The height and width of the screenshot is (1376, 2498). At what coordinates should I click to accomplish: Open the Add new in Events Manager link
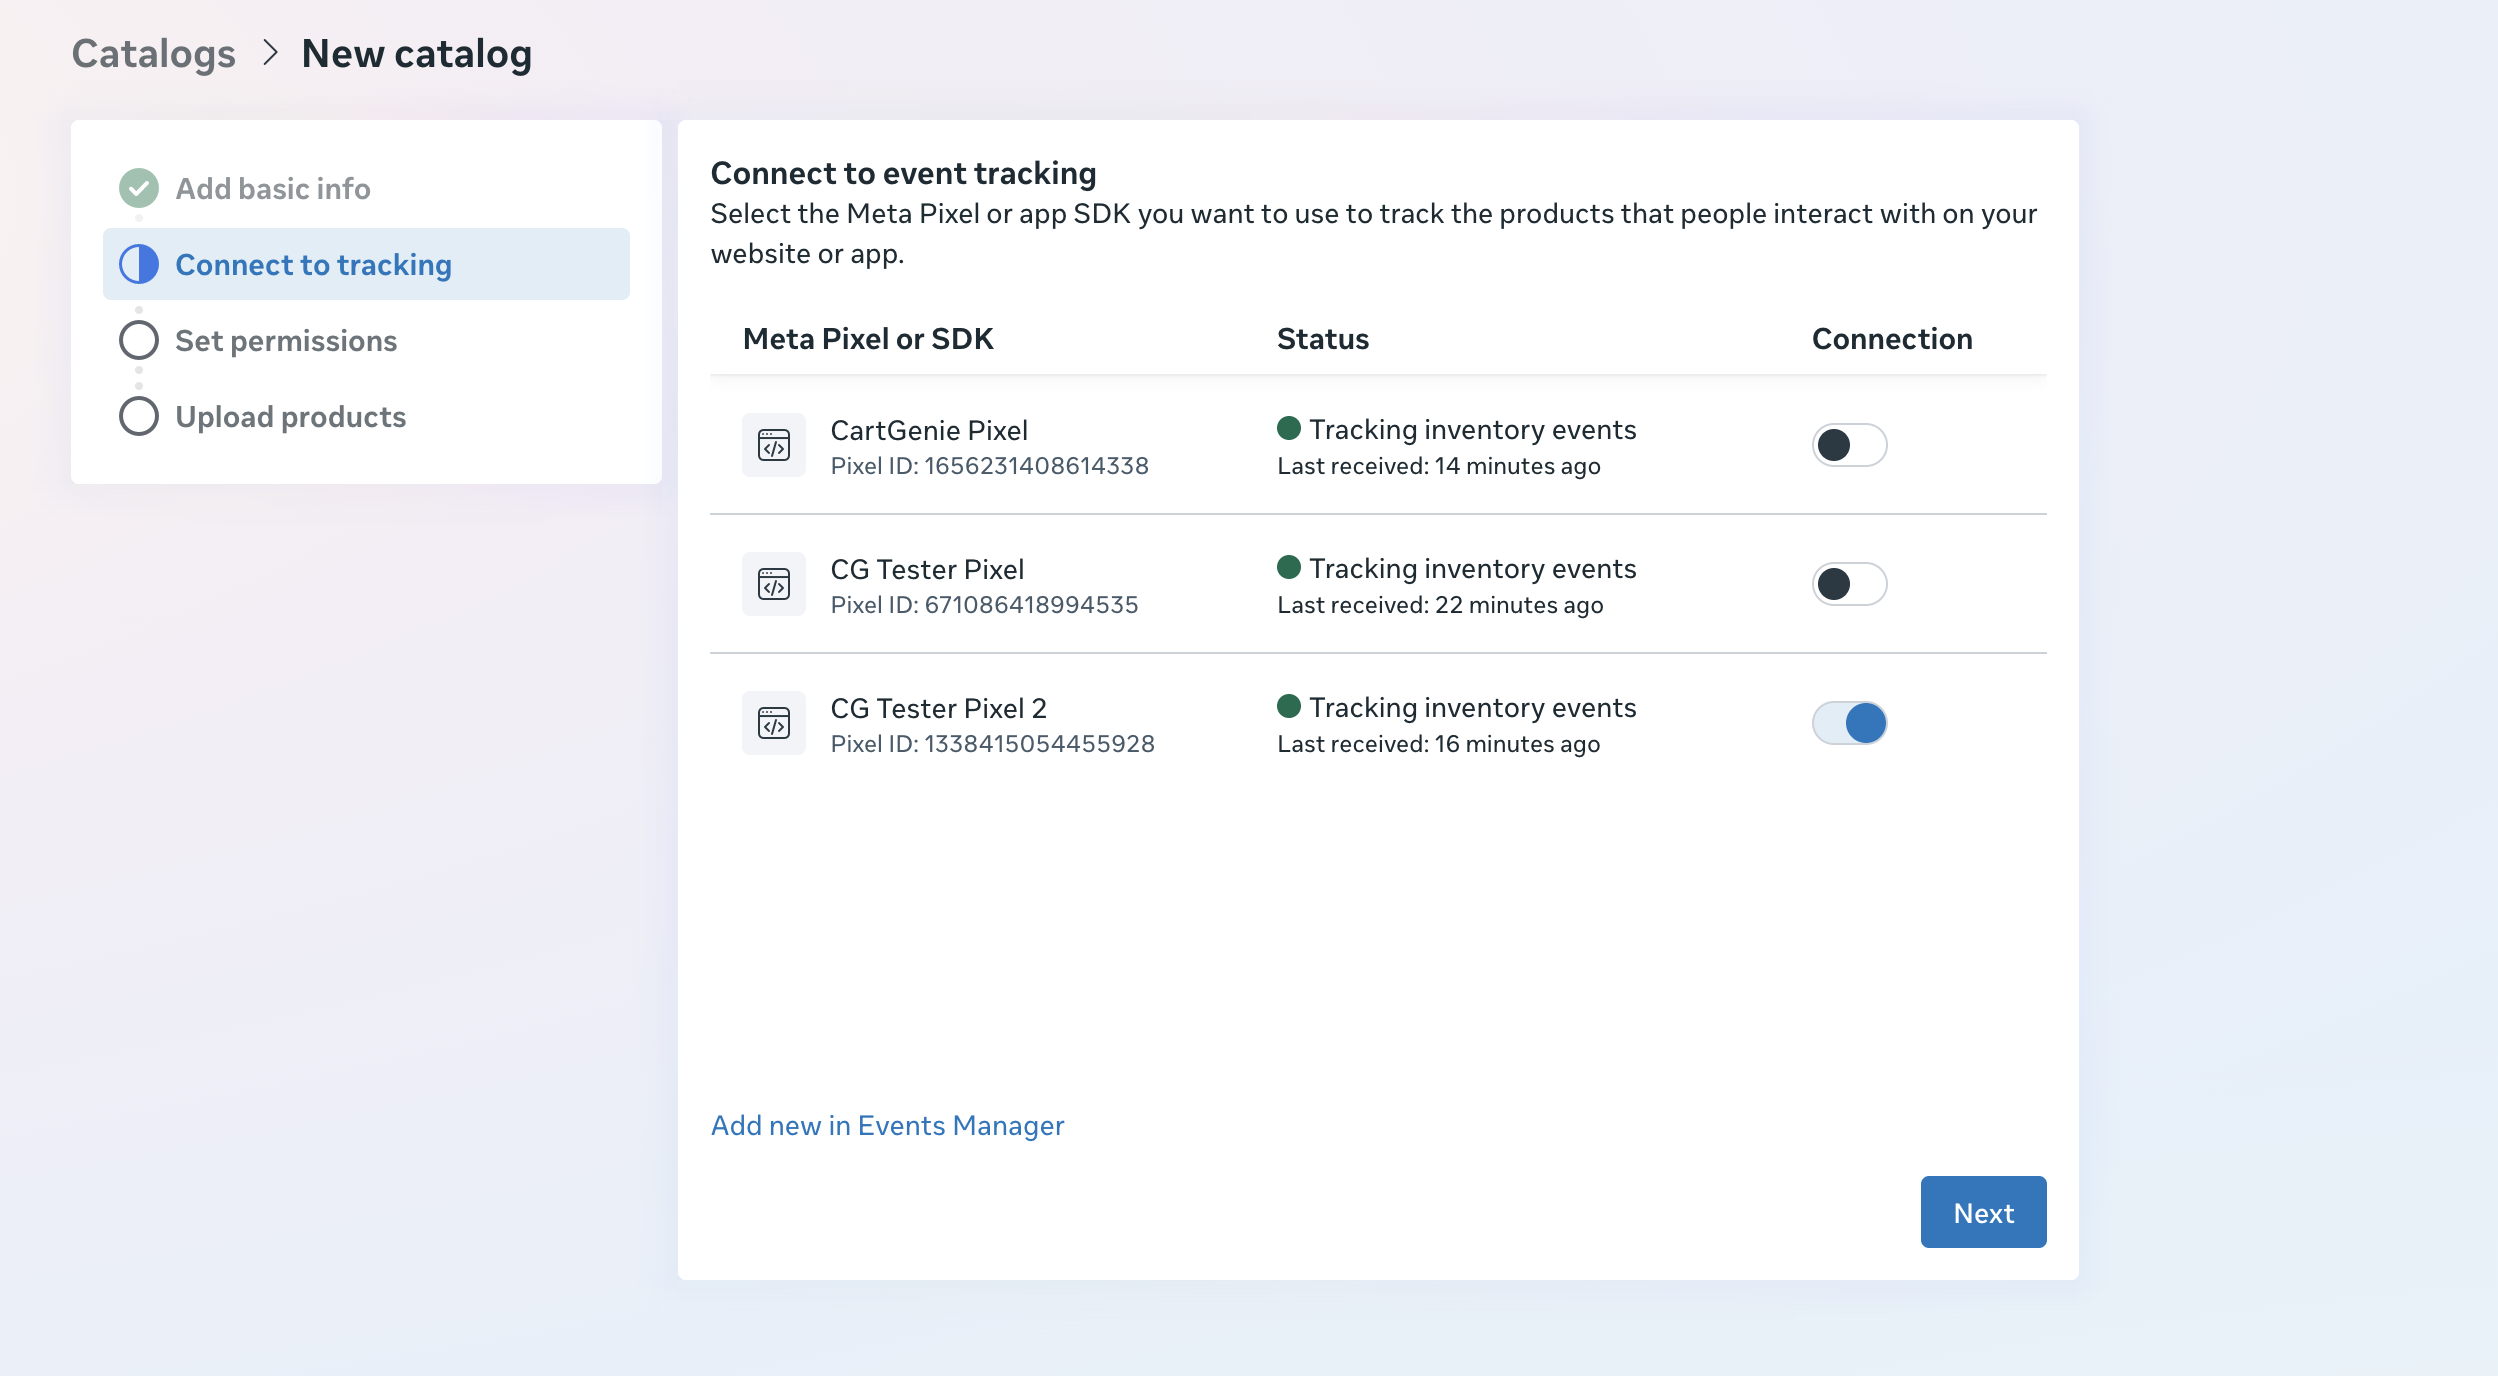887,1126
